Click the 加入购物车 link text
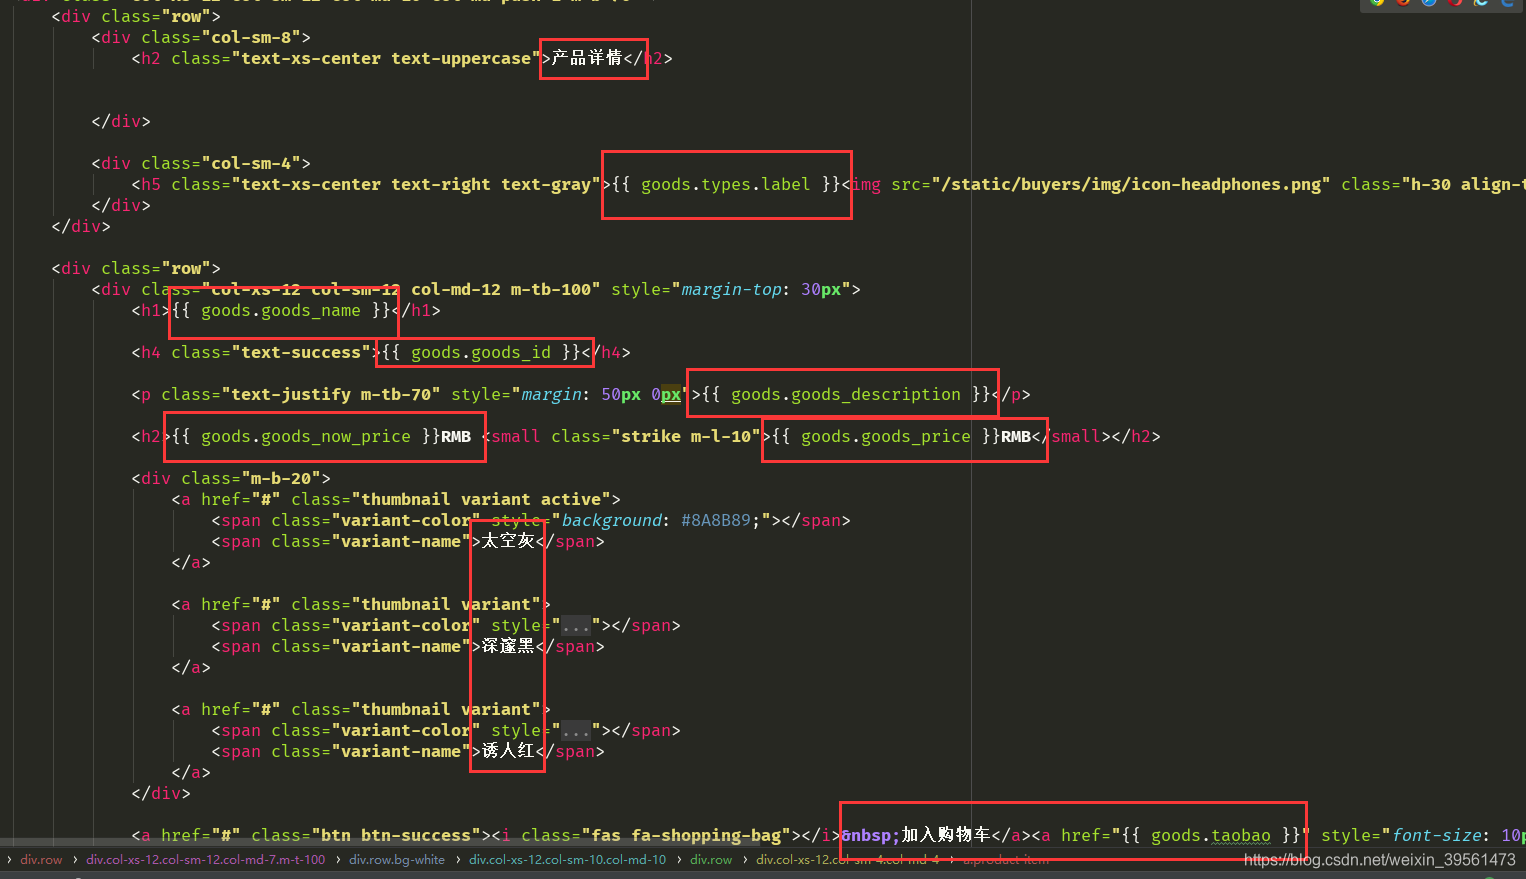Image resolution: width=1526 pixels, height=879 pixels. point(946,835)
